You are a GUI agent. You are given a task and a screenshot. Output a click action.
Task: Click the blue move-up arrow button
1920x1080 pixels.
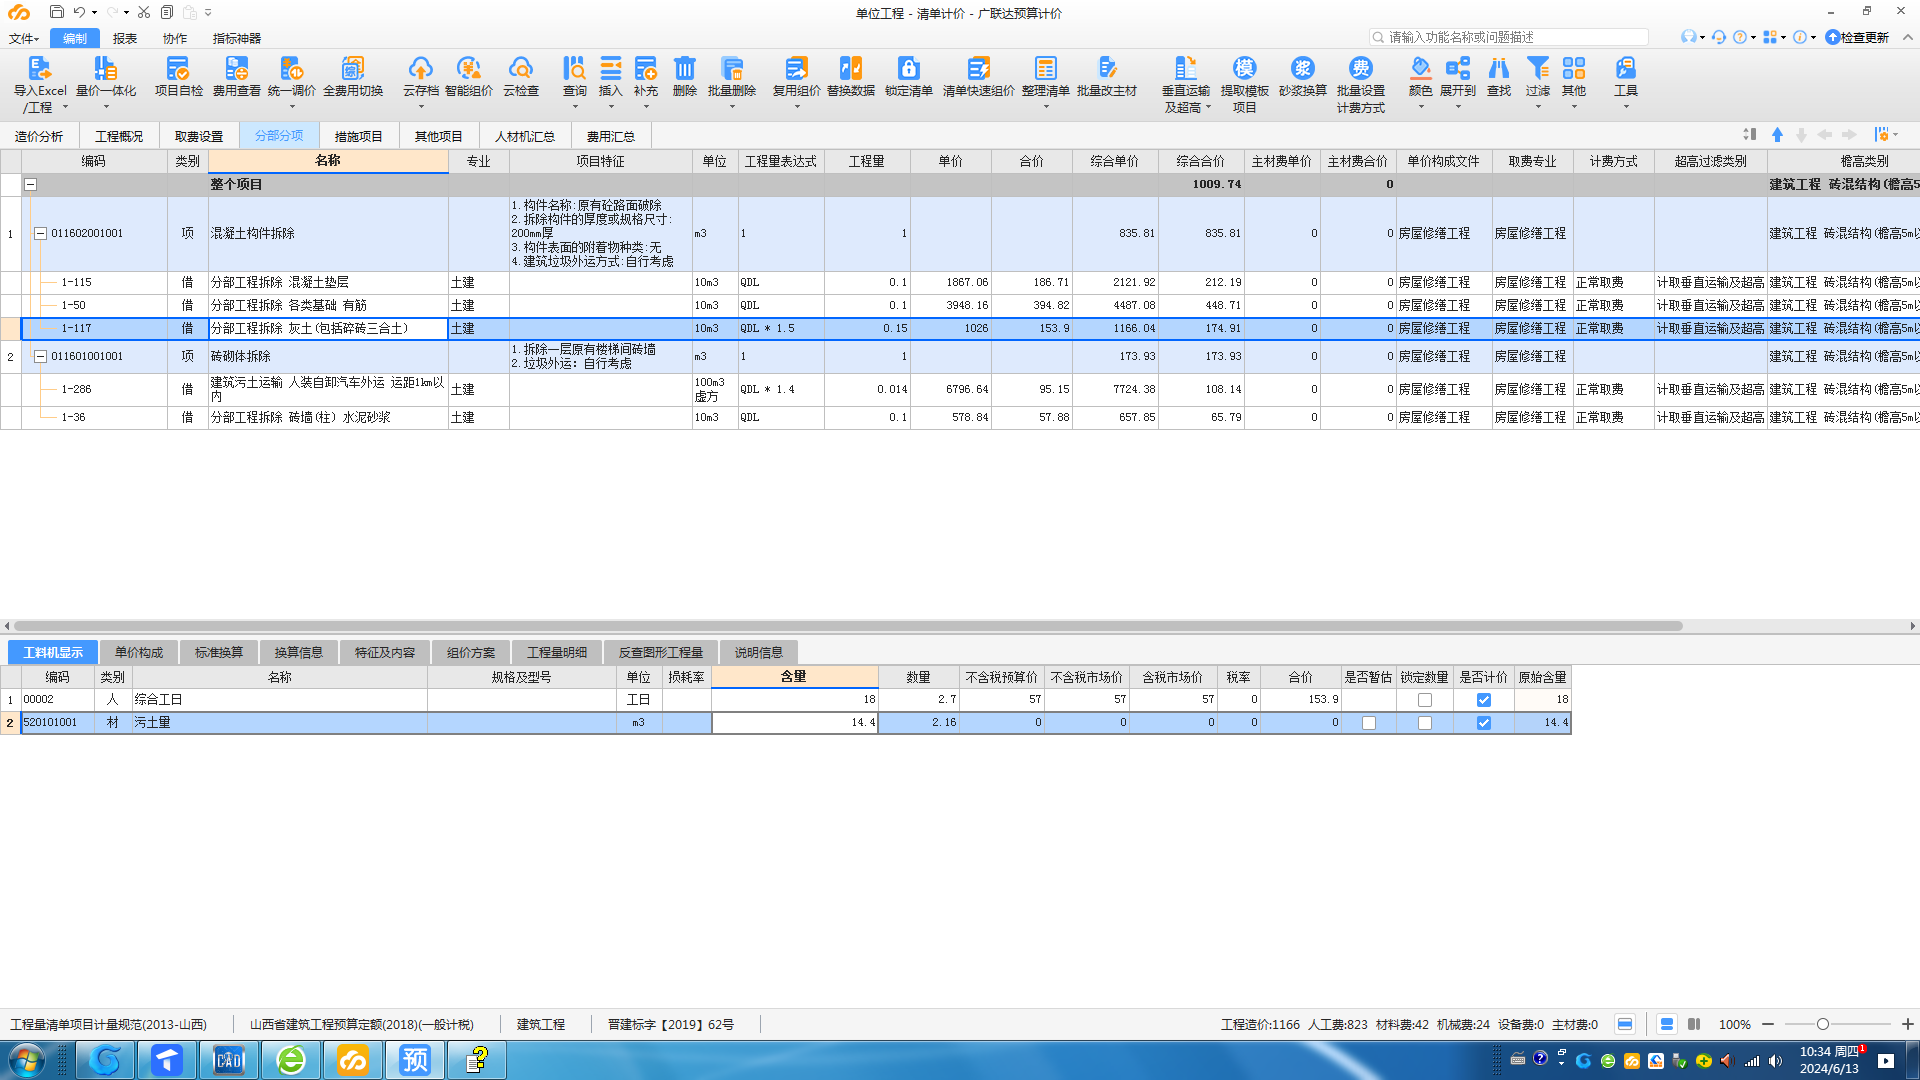click(1777, 134)
